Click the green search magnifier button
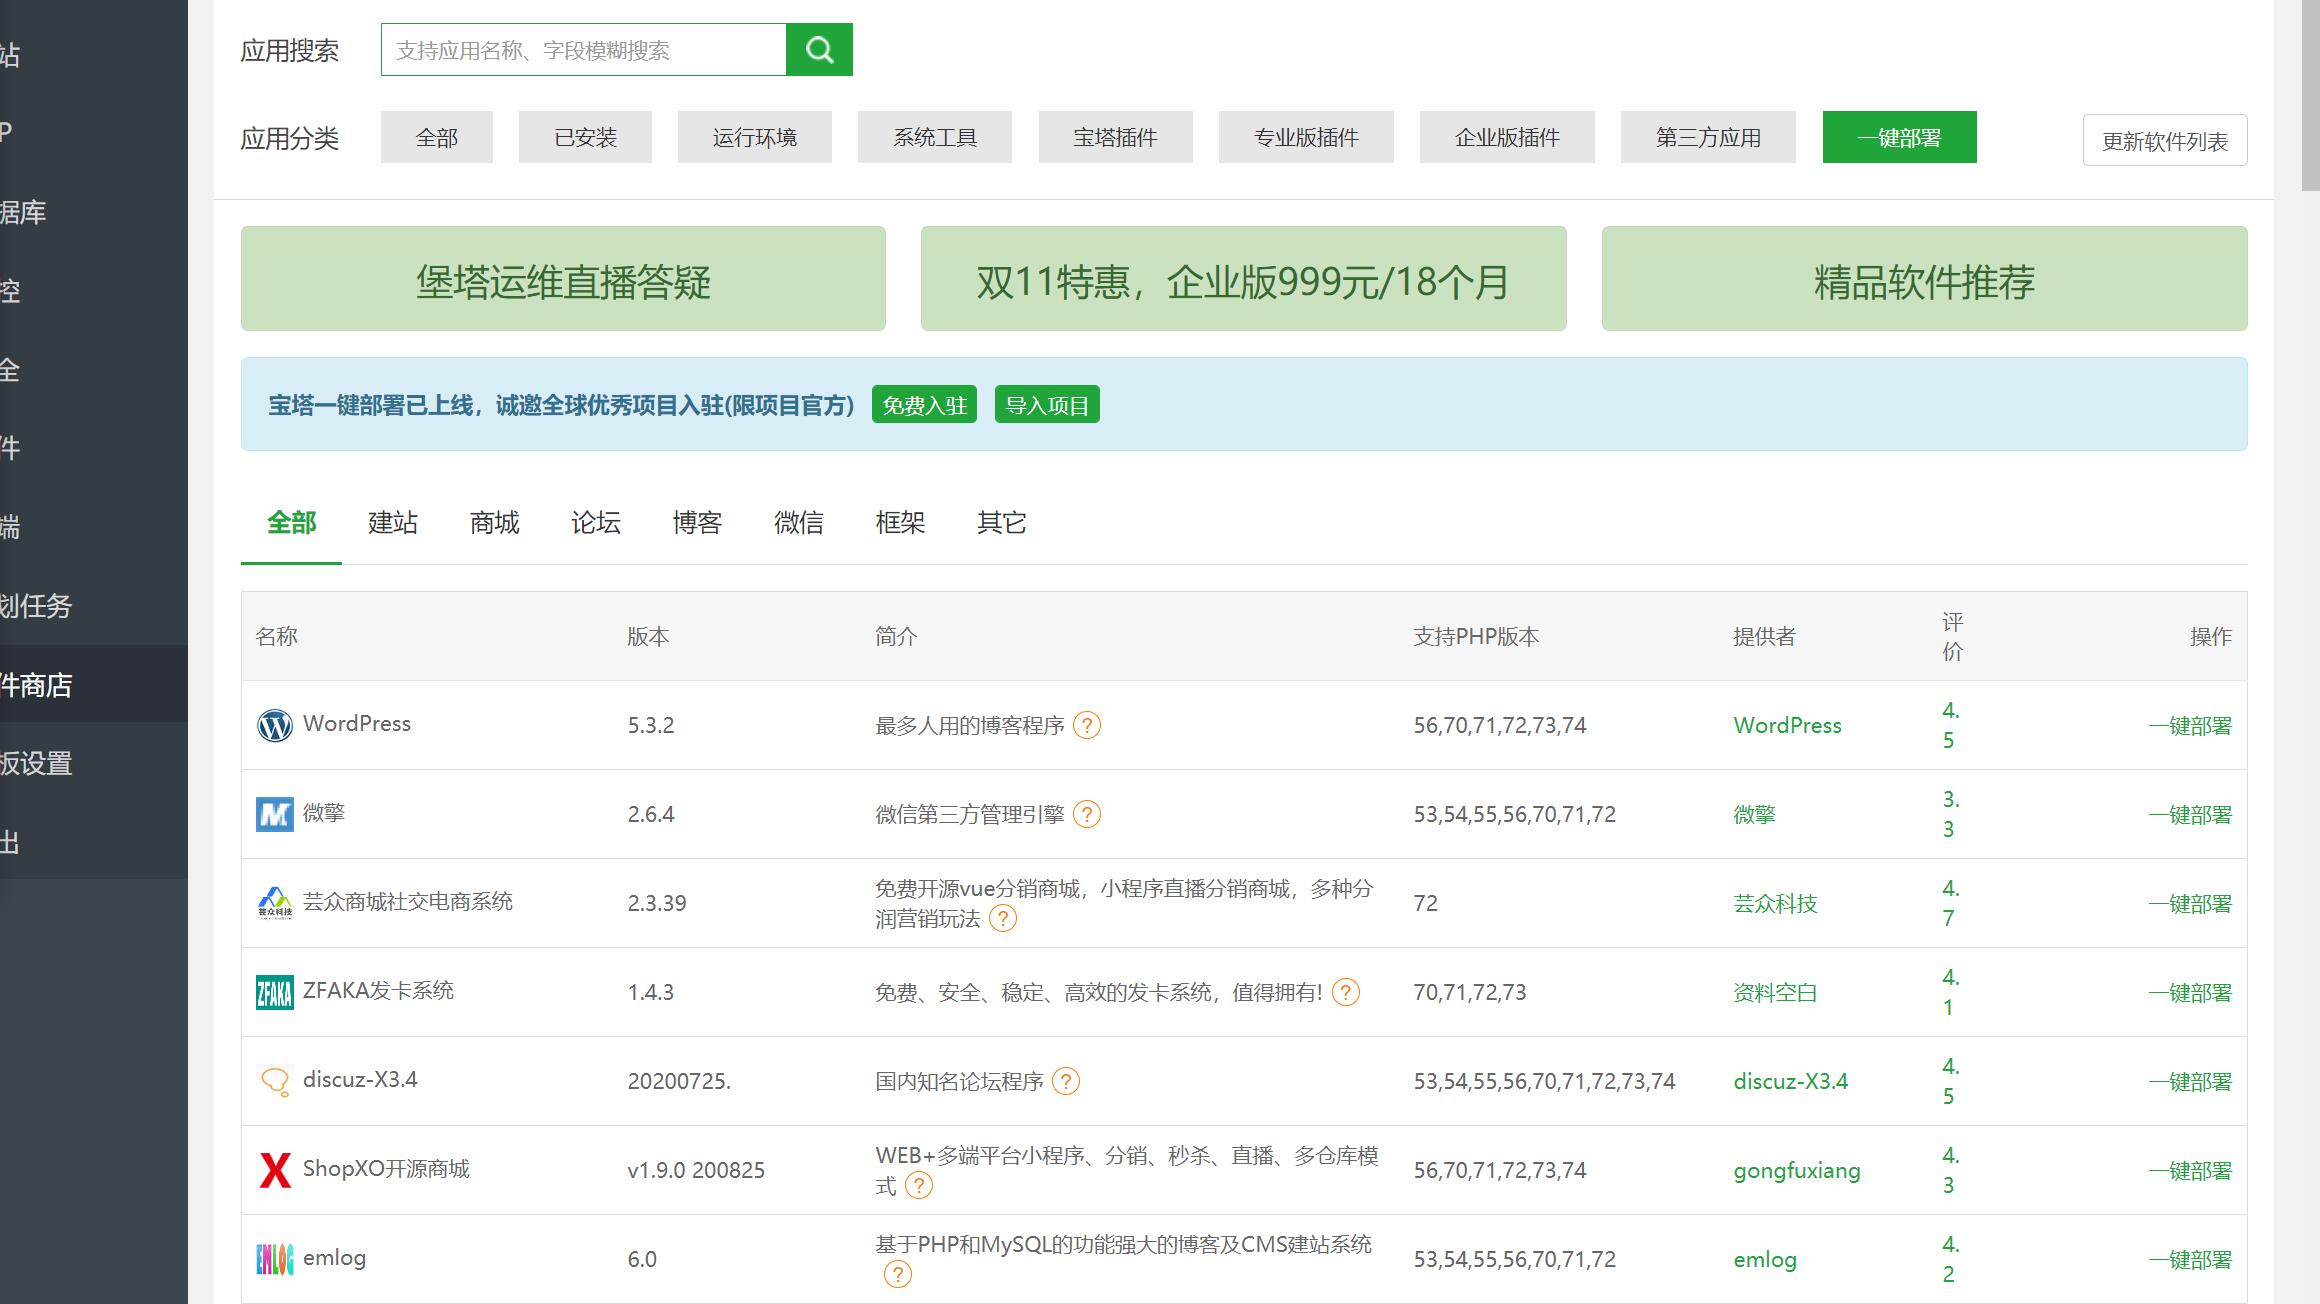The height and width of the screenshot is (1304, 2320). (x=819, y=50)
